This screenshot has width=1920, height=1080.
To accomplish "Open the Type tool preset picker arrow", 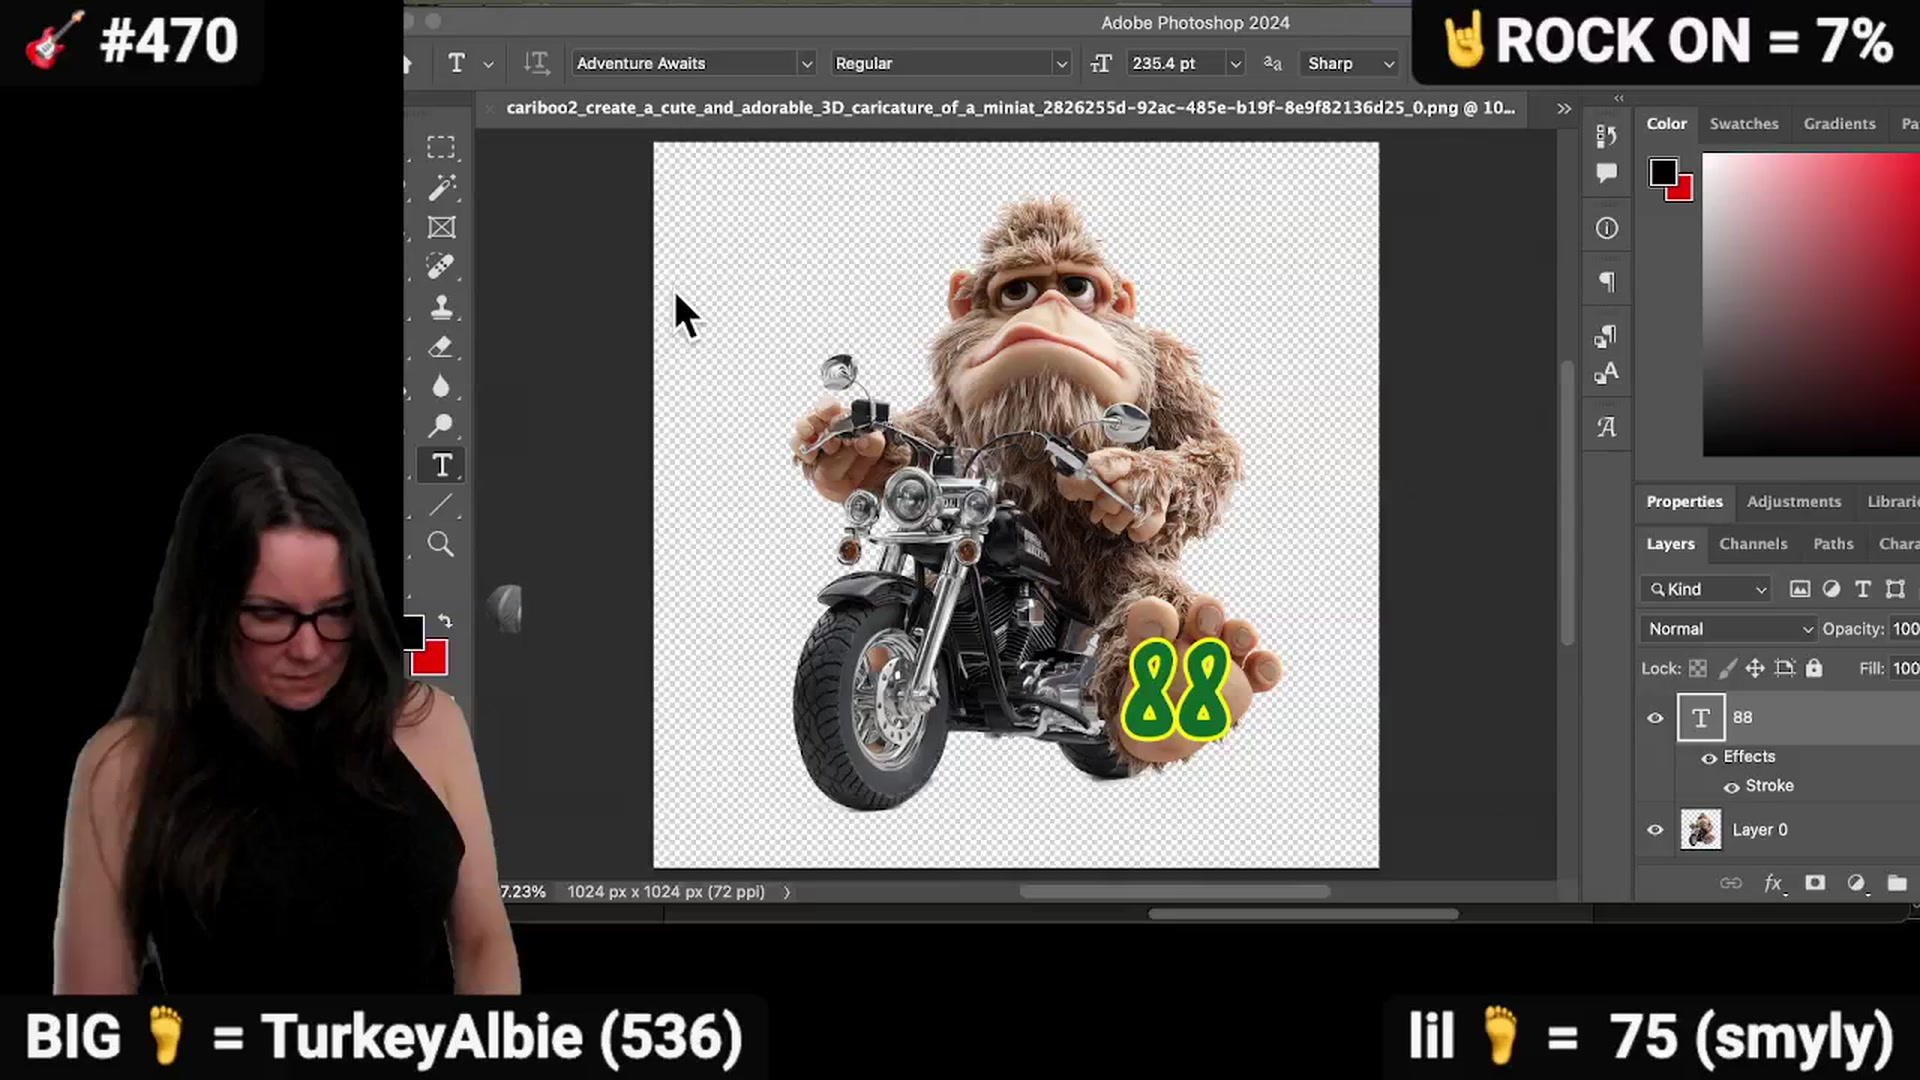I will point(488,64).
